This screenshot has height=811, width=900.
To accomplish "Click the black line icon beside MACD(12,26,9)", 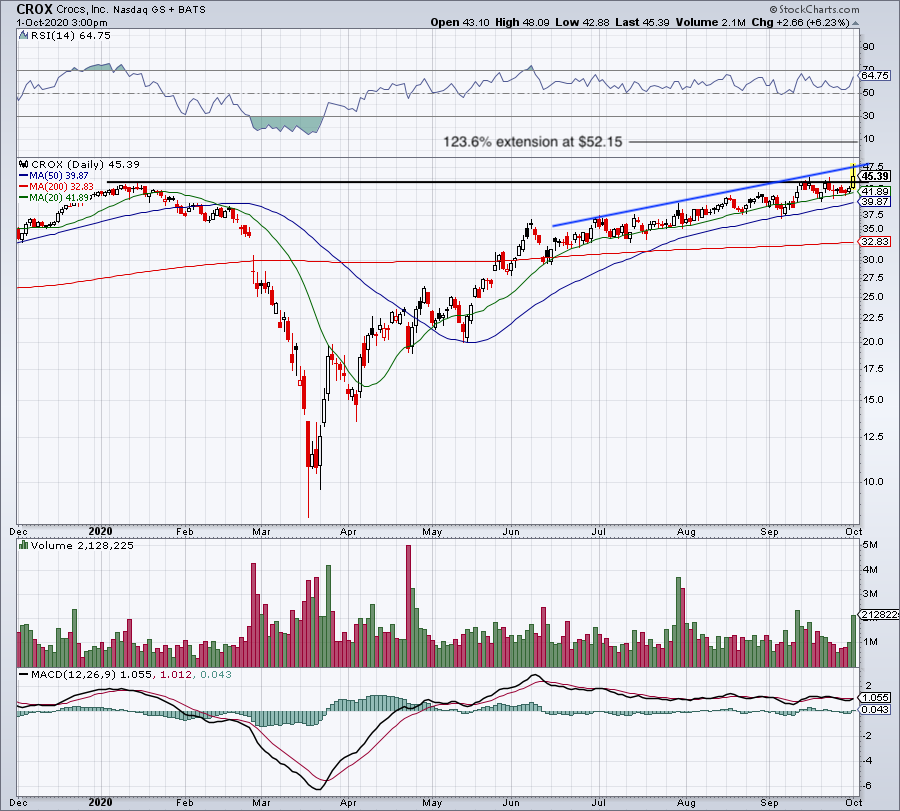I will coord(23,674).
